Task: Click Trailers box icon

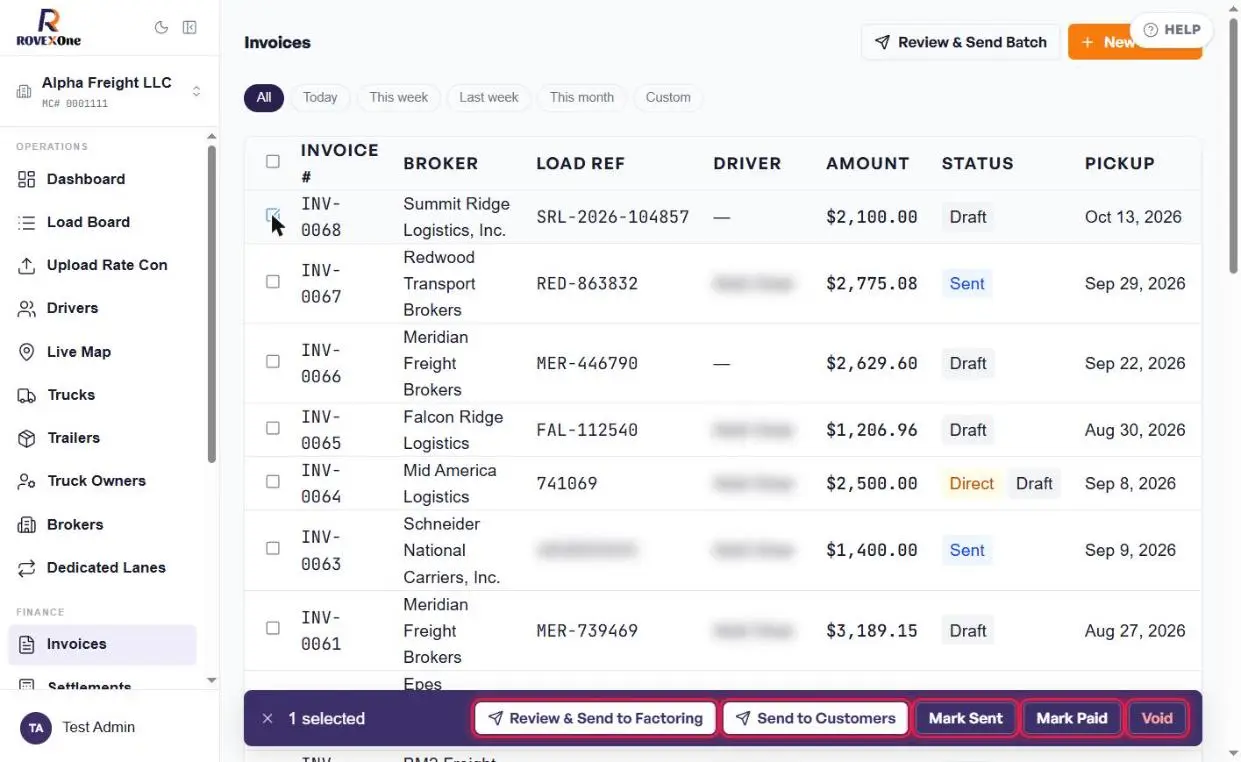Action: (27, 438)
